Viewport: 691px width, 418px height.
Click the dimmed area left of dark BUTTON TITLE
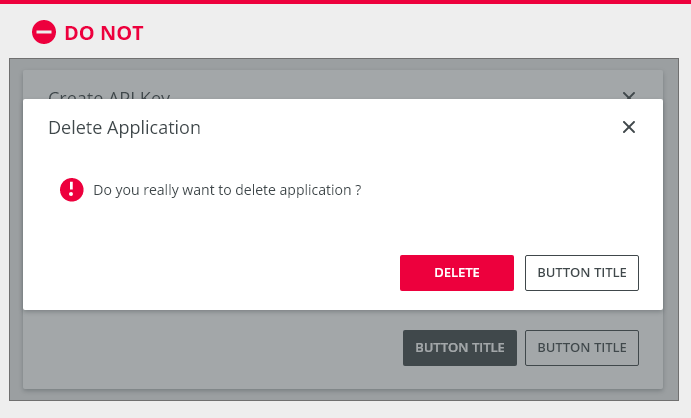[212, 348]
